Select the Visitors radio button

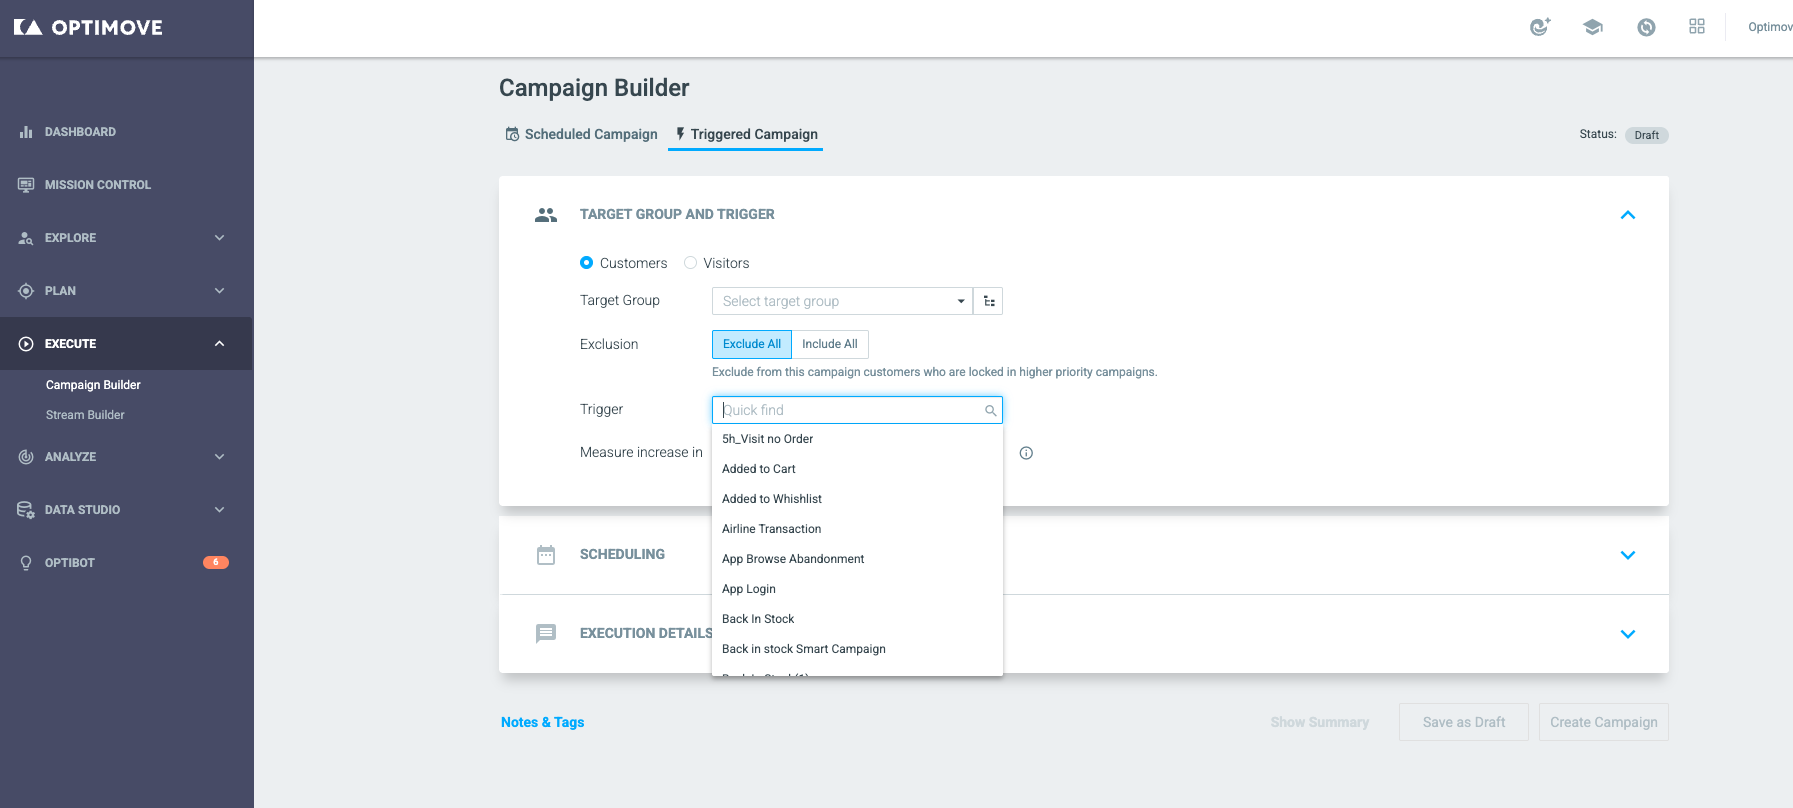coord(691,263)
